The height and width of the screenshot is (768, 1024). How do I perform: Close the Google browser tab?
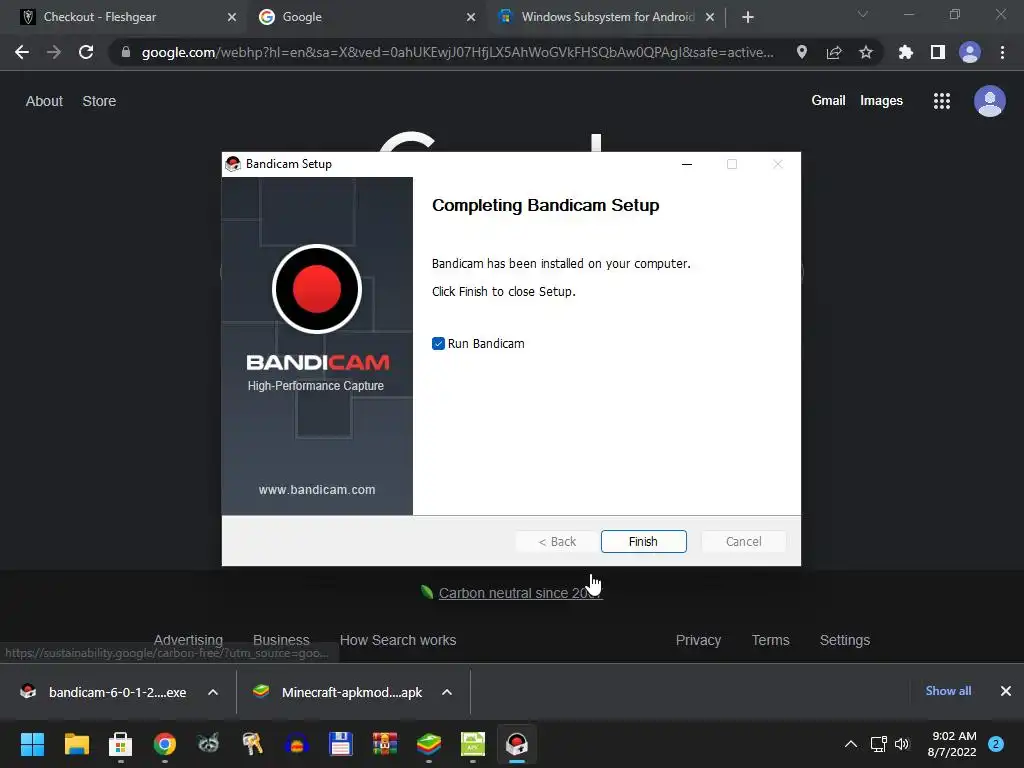click(x=471, y=17)
